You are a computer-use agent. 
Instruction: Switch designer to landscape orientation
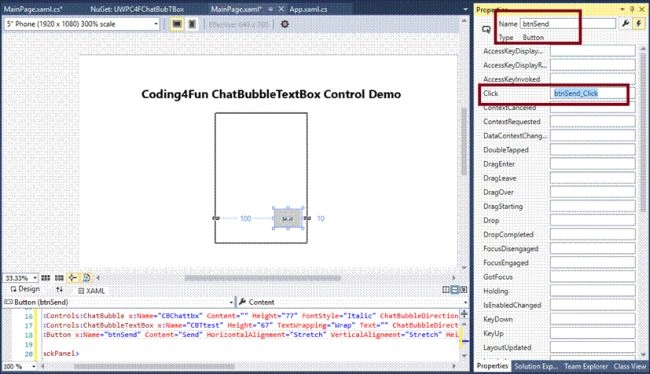[177, 24]
